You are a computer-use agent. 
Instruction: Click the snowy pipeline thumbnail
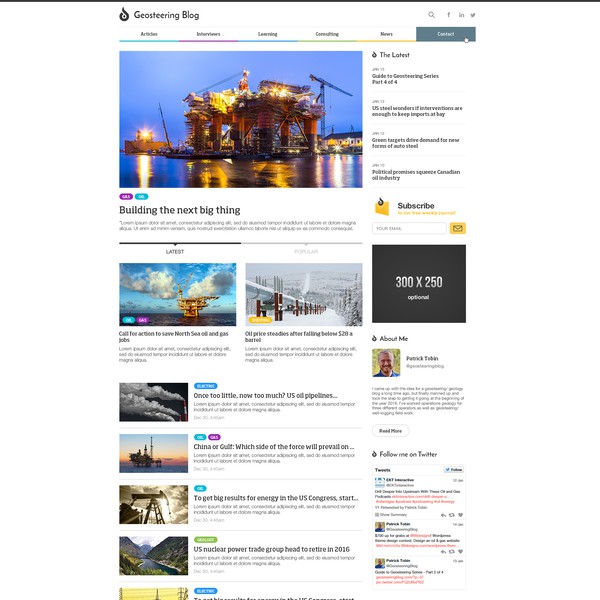(x=304, y=294)
